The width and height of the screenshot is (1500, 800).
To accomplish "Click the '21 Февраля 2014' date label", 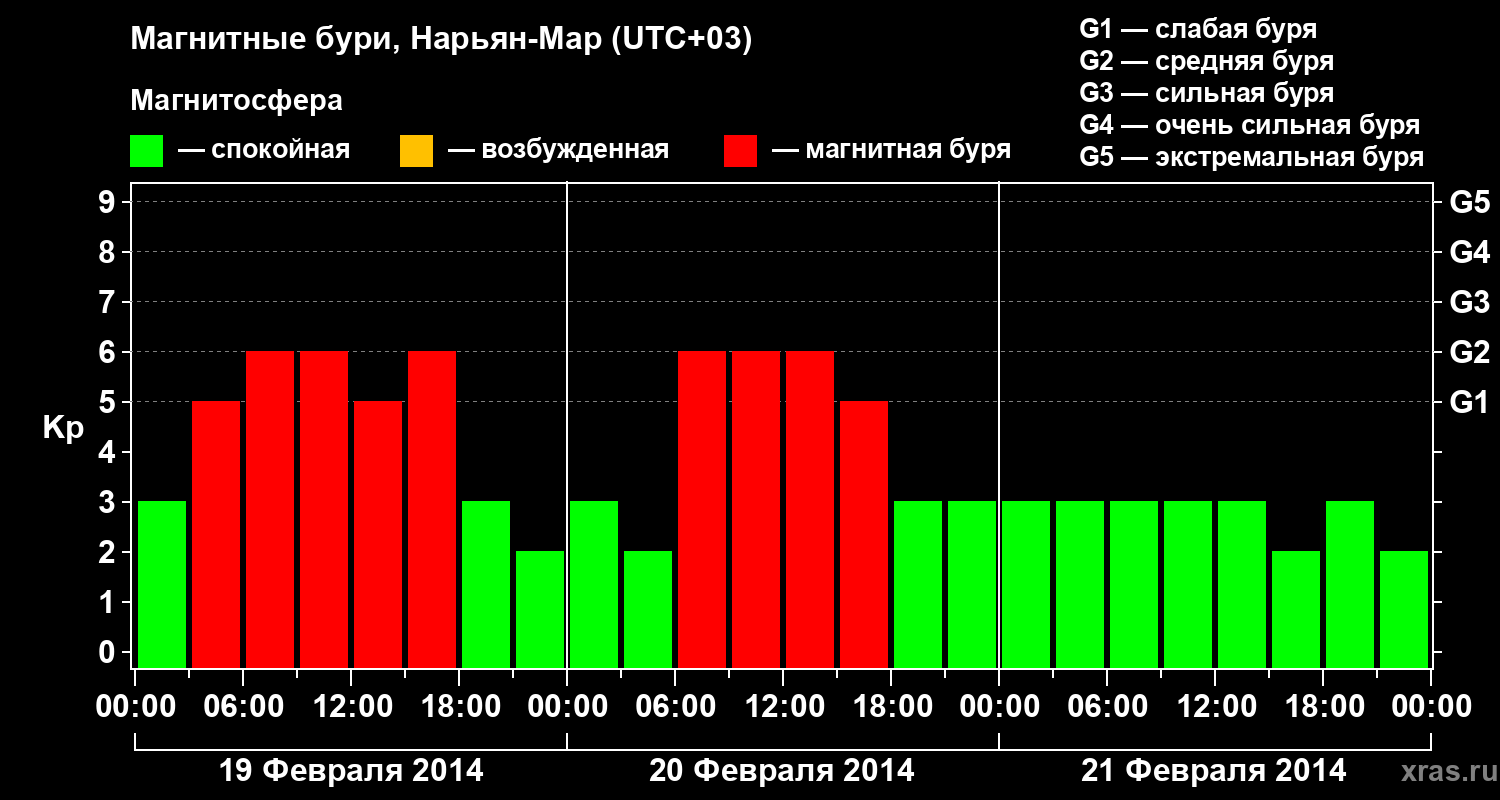I will click(x=1214, y=771).
